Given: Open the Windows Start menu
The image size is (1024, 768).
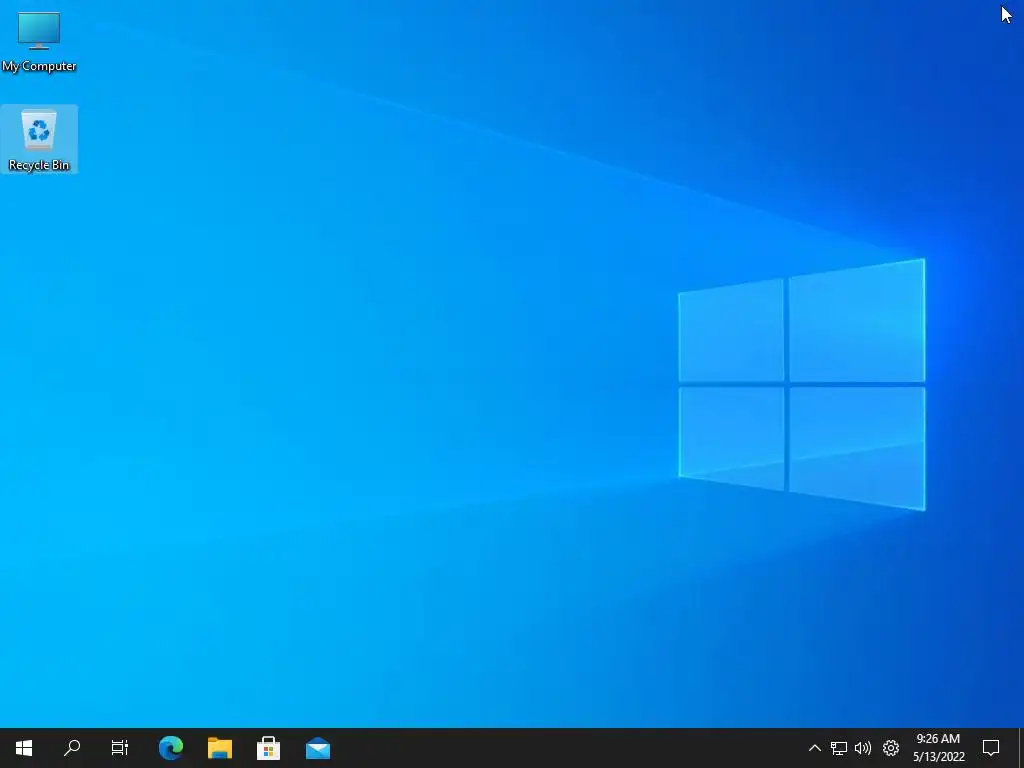Looking at the screenshot, I should 24,748.
